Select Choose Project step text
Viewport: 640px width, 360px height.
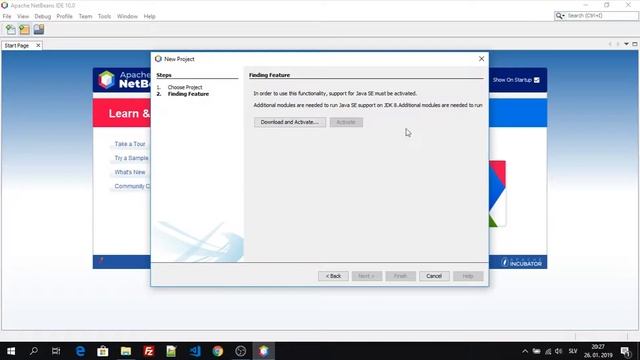185,87
